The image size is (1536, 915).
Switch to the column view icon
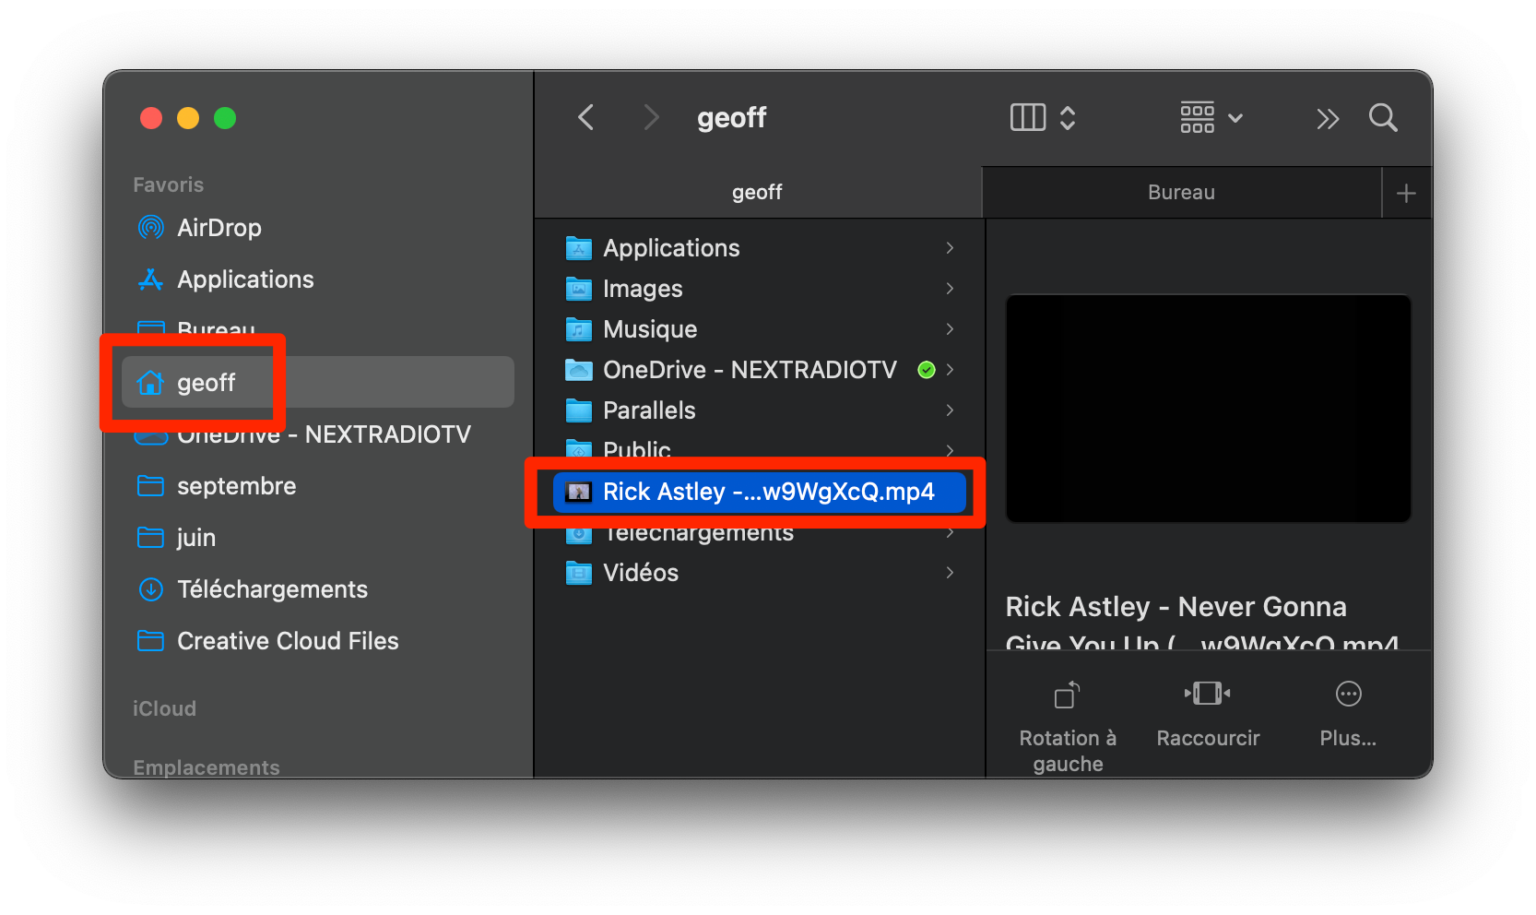pyautogui.click(x=1028, y=118)
